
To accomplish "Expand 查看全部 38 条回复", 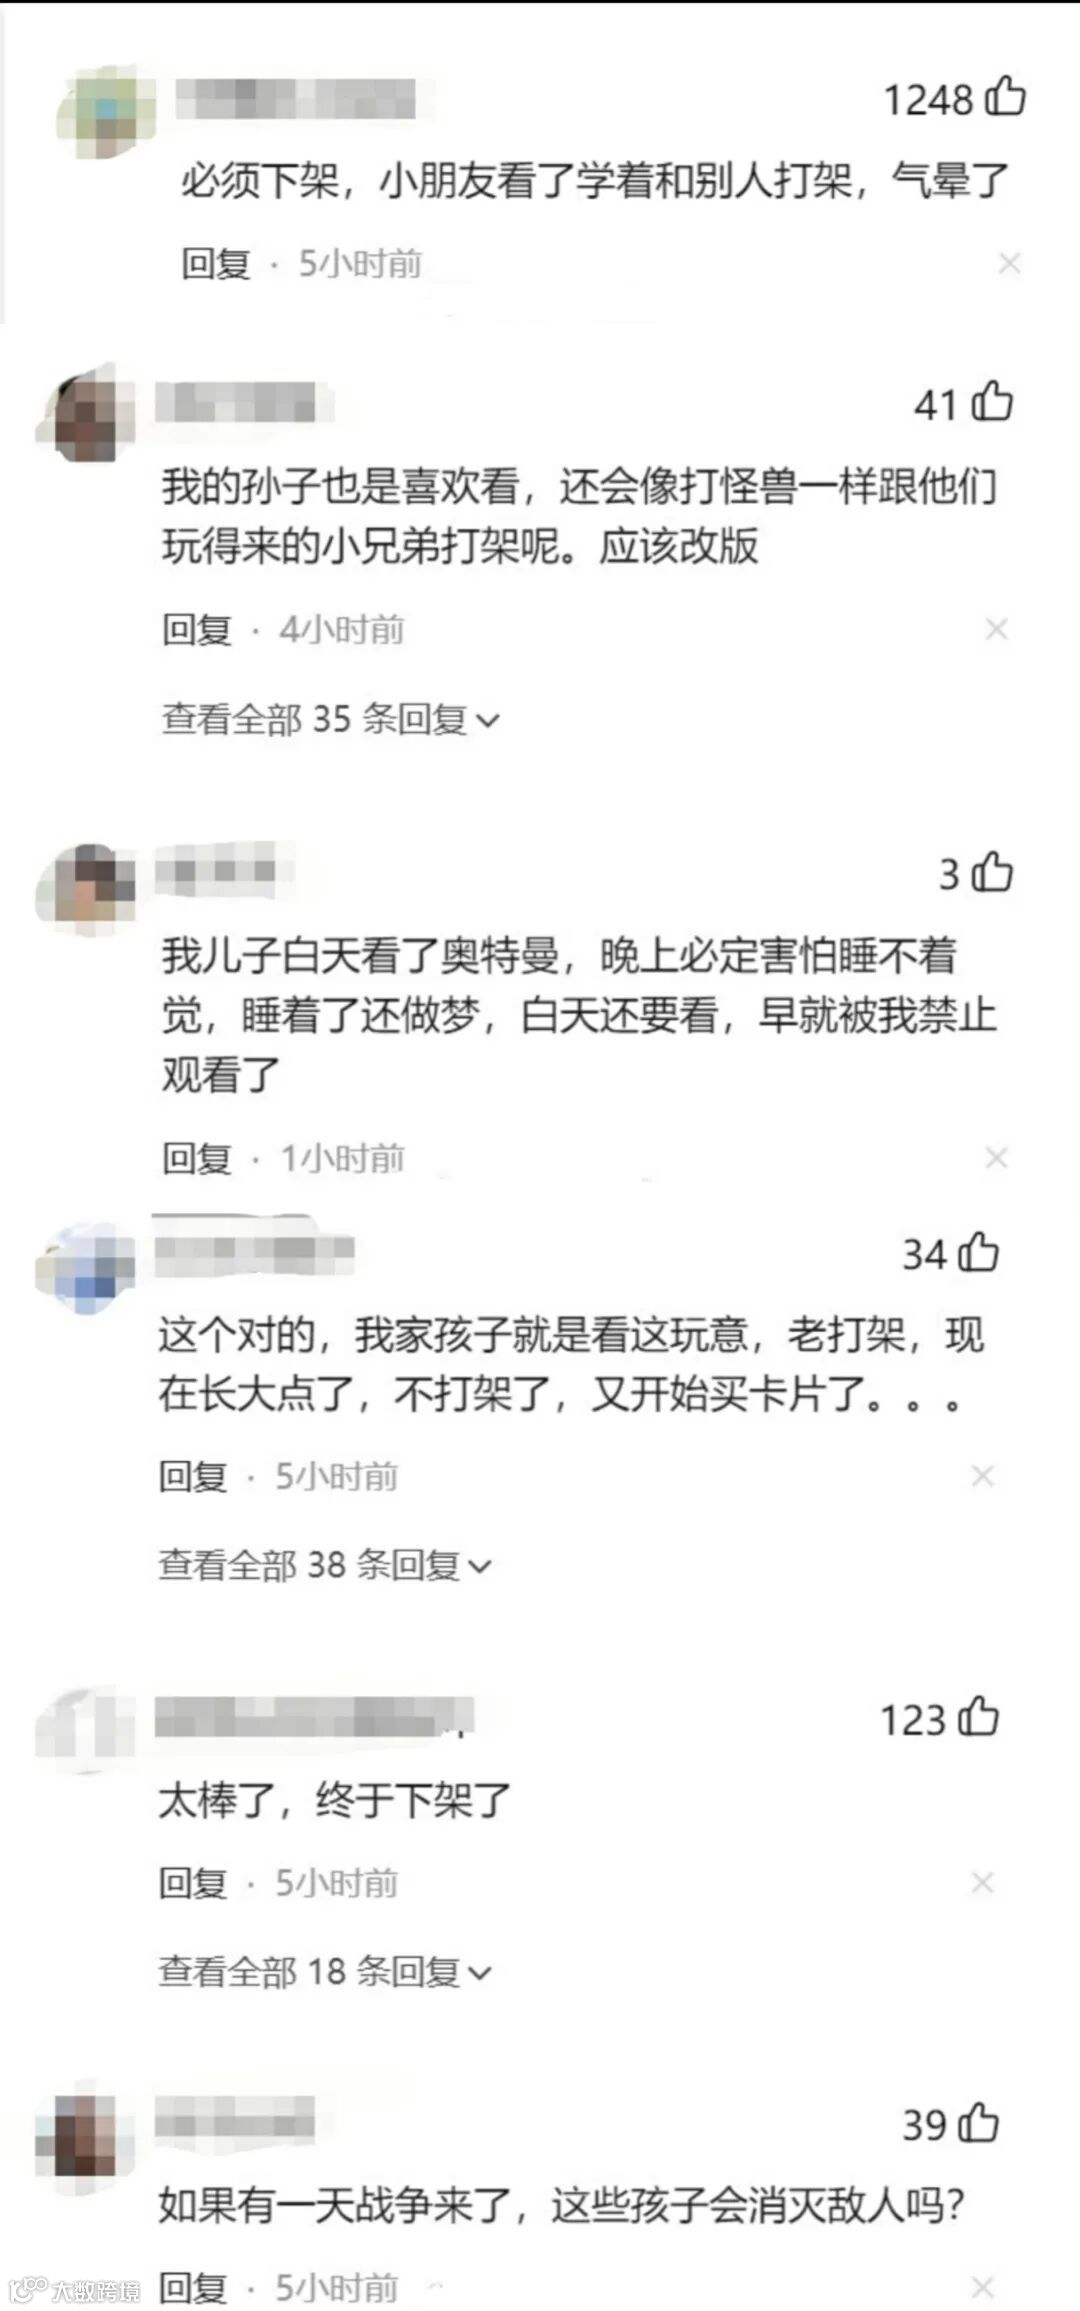I will (x=325, y=1565).
